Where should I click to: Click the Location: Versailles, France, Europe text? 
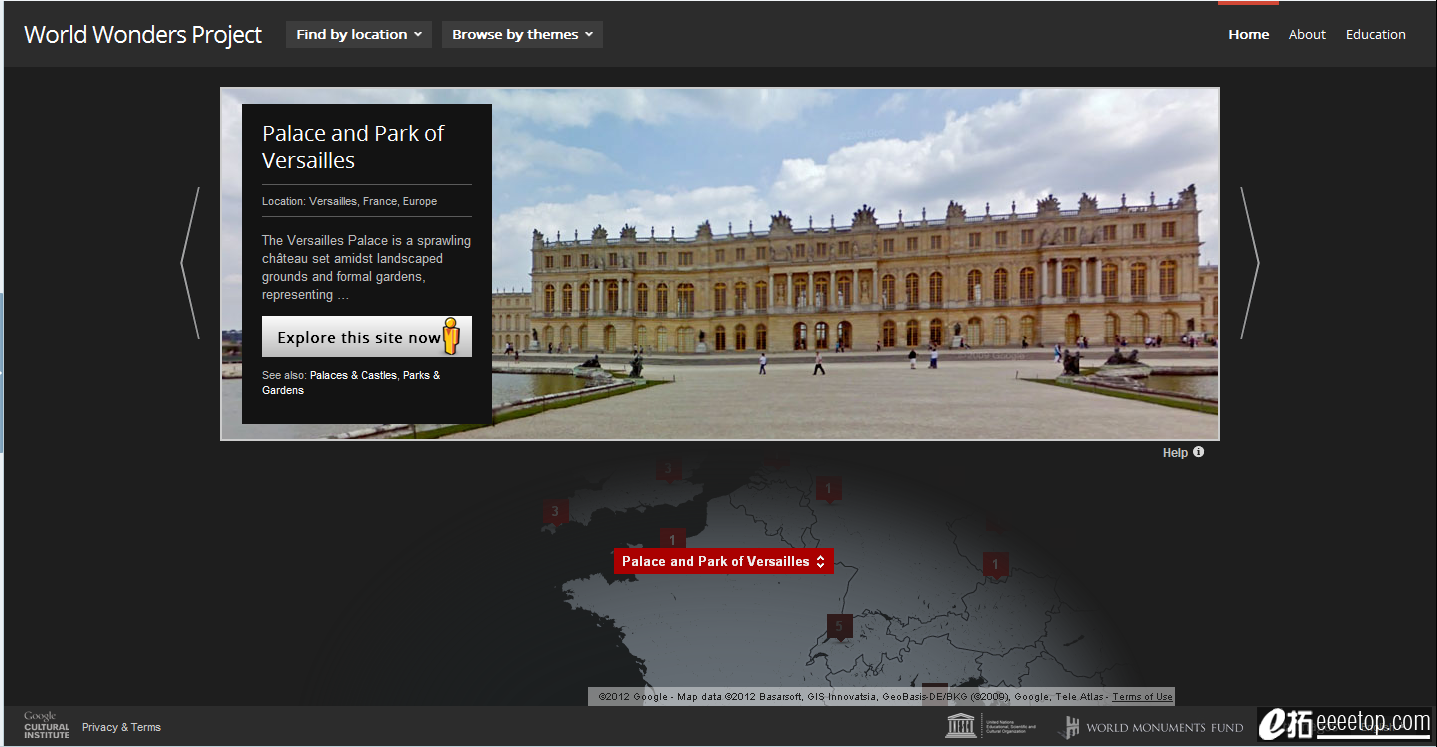click(x=349, y=201)
